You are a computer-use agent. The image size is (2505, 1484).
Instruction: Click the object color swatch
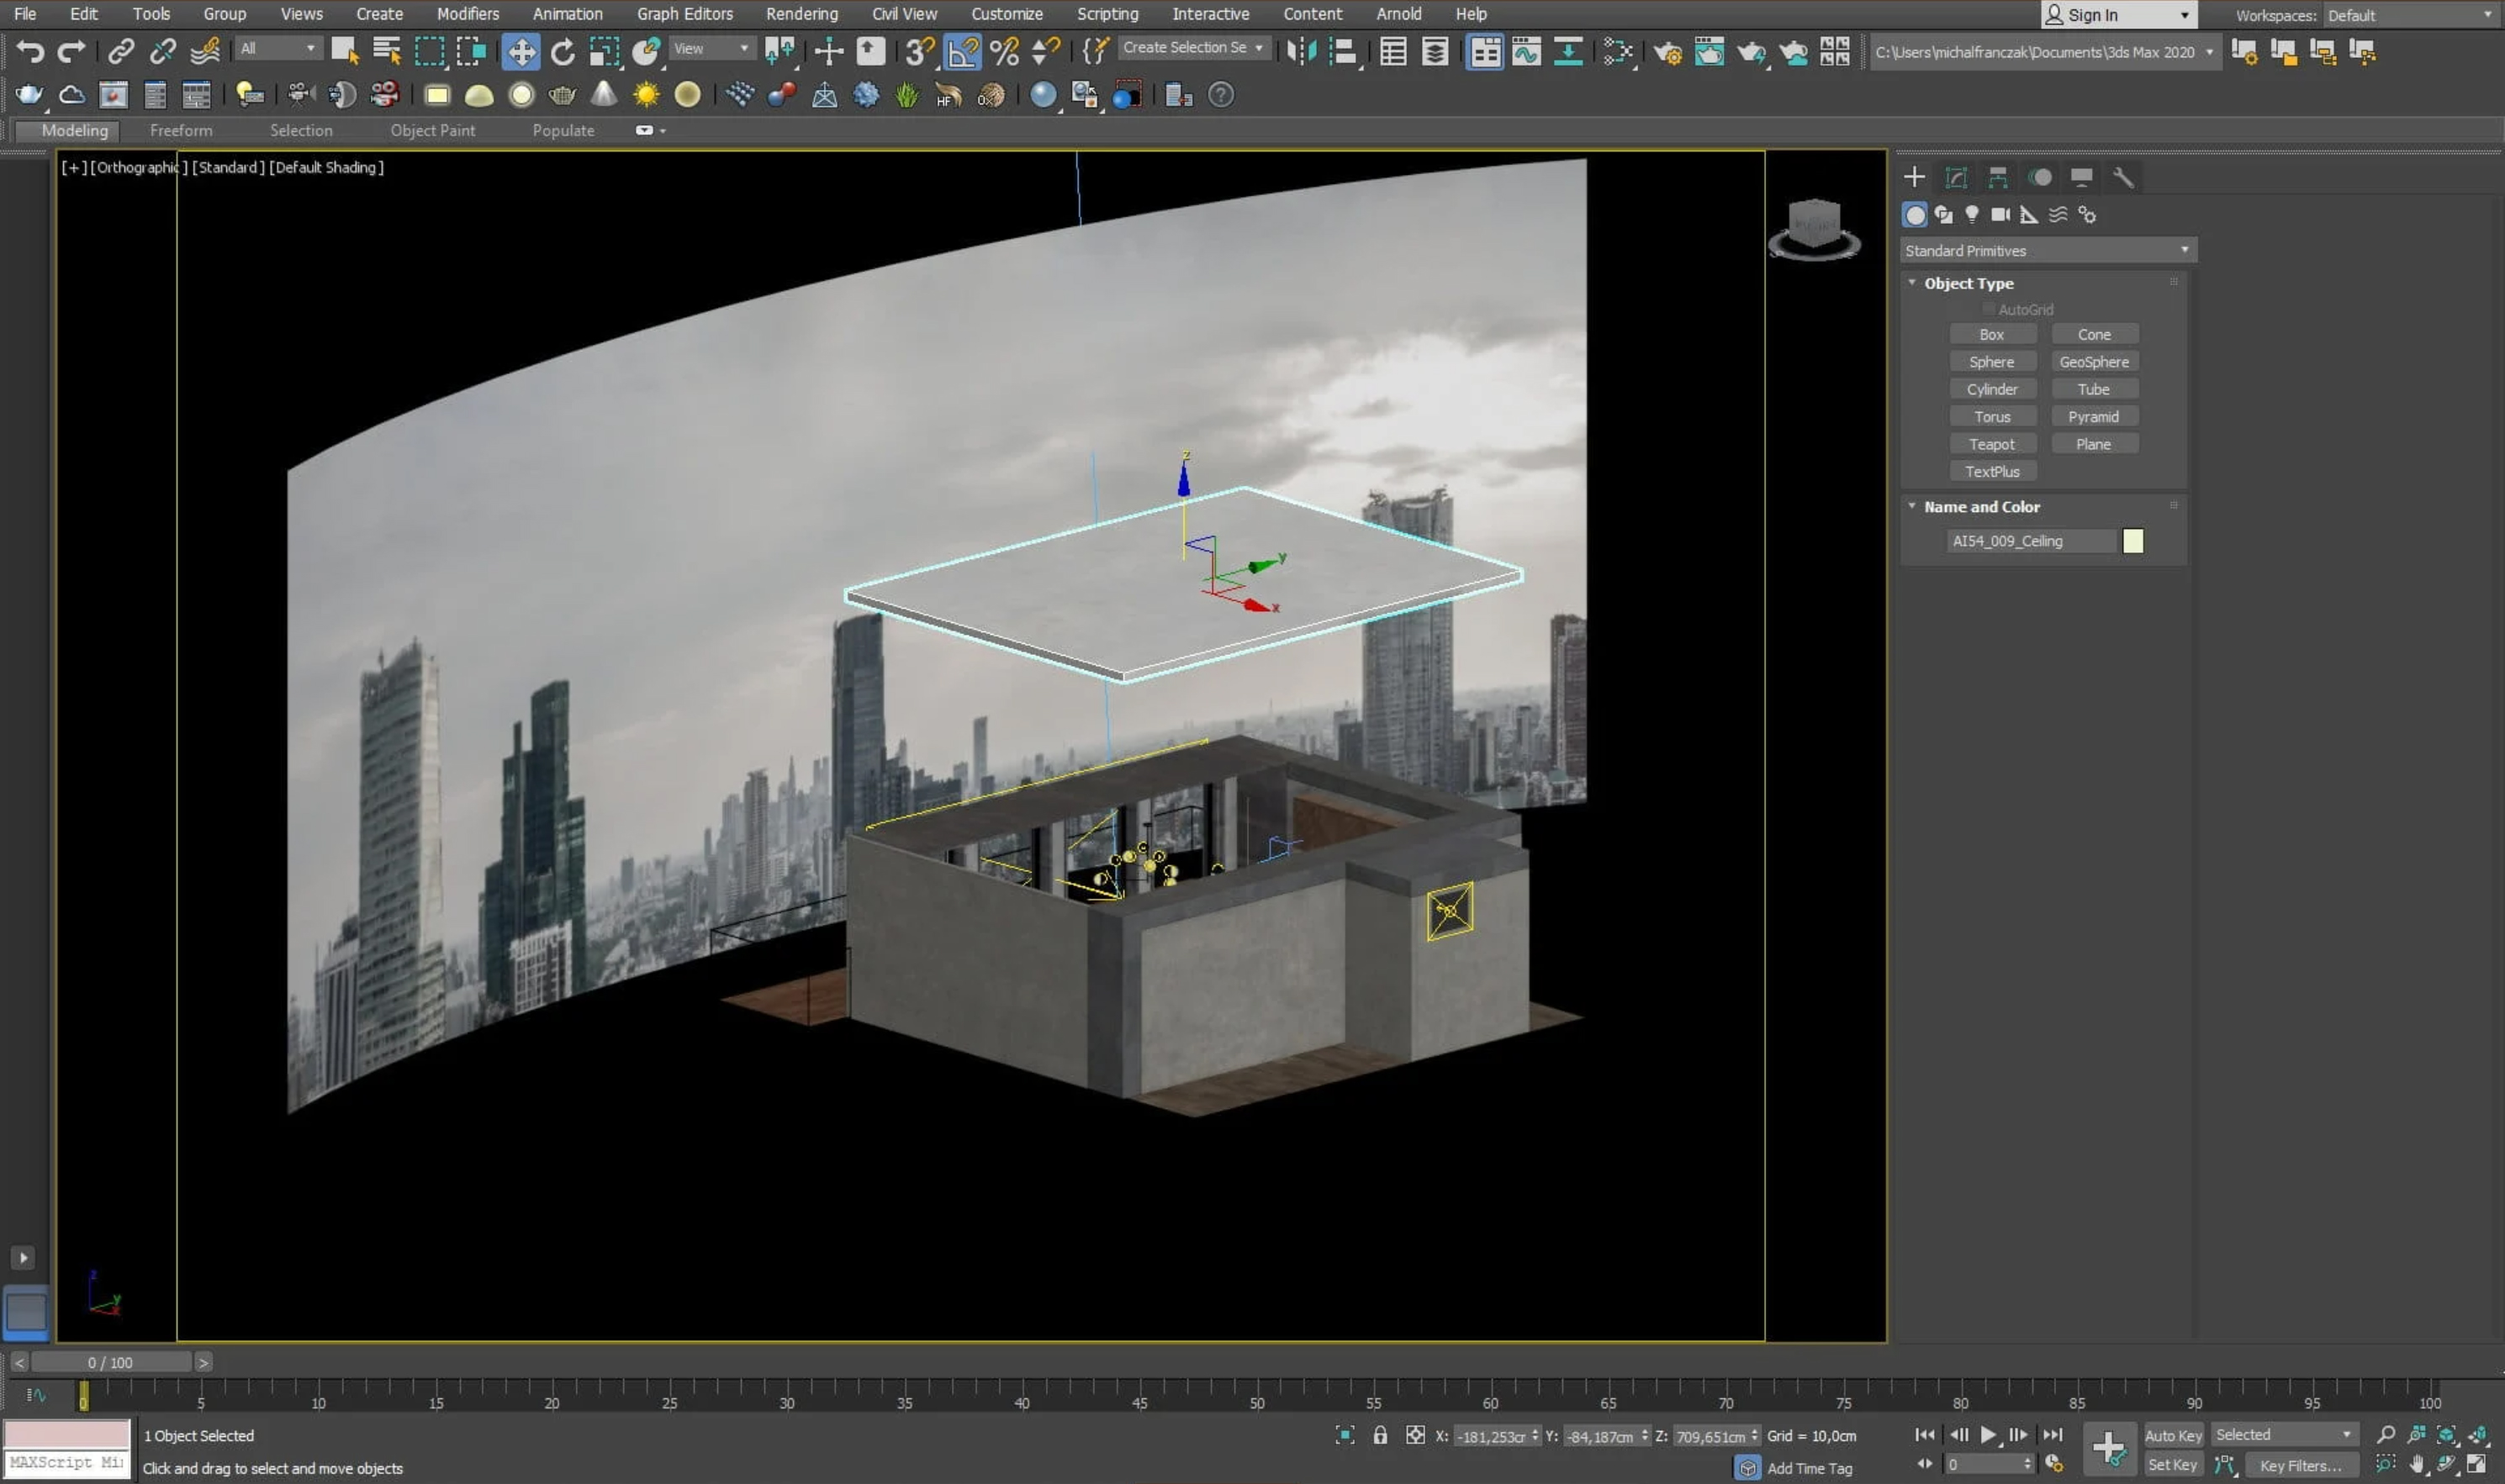pyautogui.click(x=2132, y=541)
